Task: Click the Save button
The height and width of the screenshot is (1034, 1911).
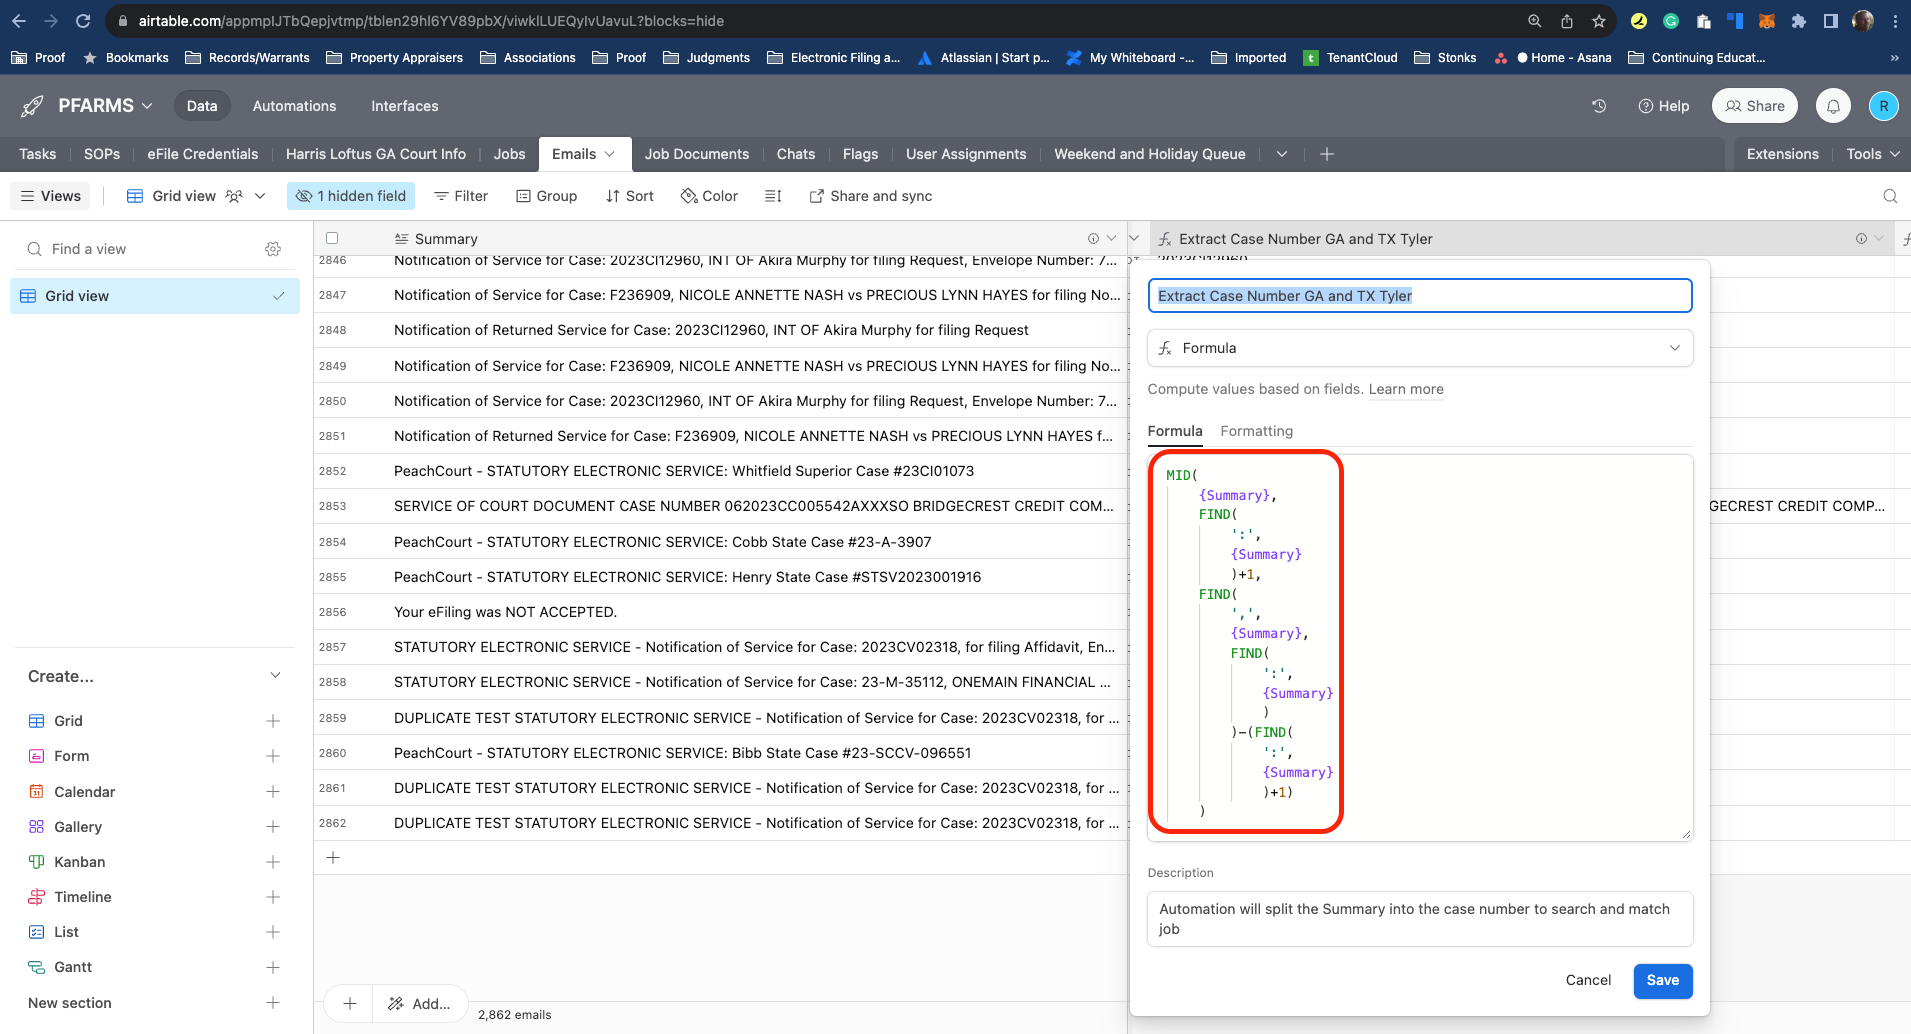Action: [x=1663, y=980]
